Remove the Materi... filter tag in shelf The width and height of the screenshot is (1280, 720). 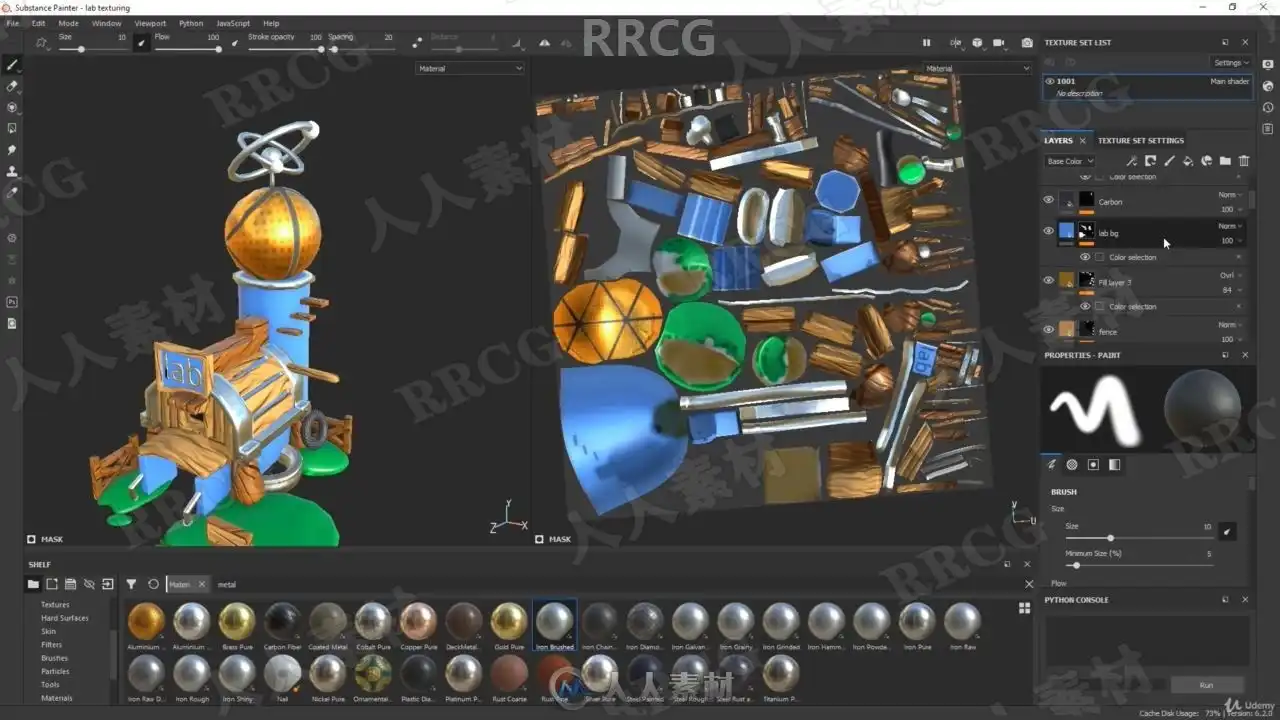coord(201,584)
